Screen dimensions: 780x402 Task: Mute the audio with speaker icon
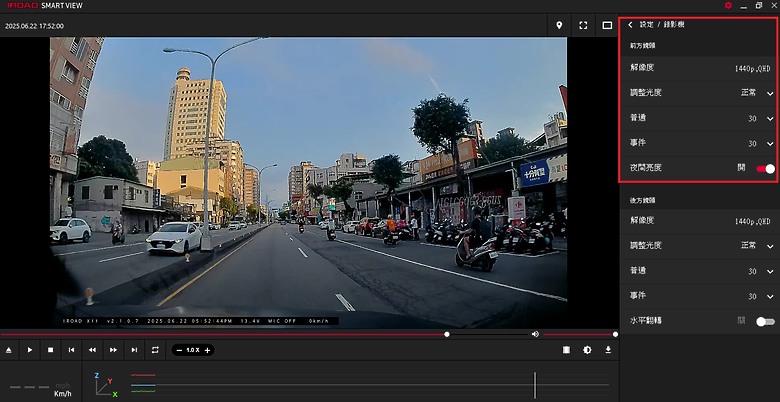pos(535,334)
